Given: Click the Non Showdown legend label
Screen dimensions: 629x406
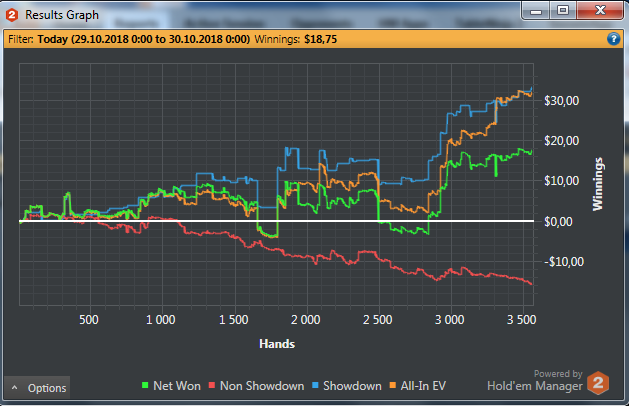Looking at the screenshot, I should (x=262, y=386).
